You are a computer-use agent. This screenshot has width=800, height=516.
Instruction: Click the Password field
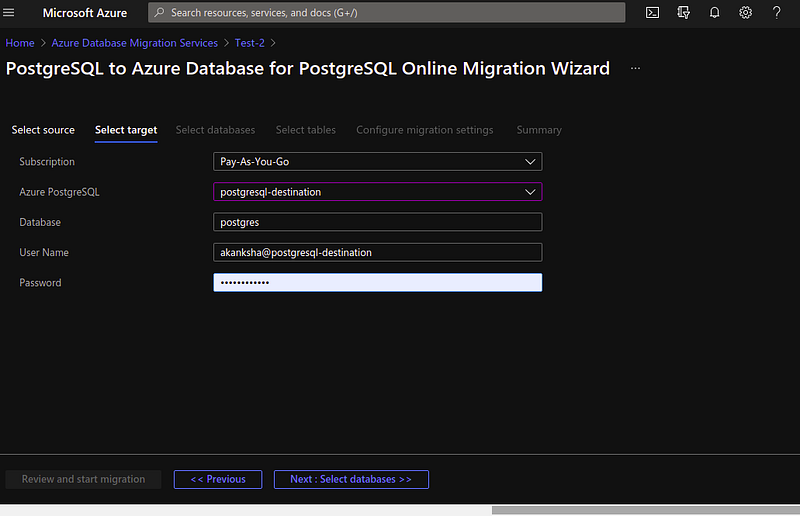pyautogui.click(x=378, y=283)
